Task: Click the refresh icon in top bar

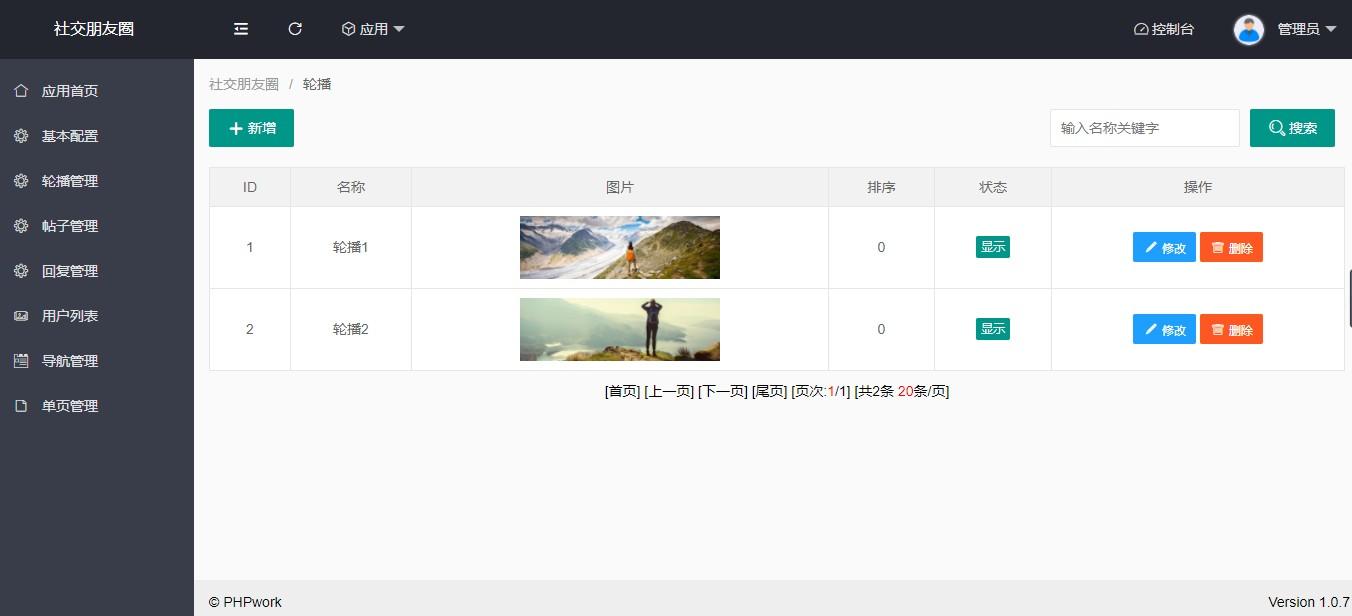Action: (x=295, y=29)
